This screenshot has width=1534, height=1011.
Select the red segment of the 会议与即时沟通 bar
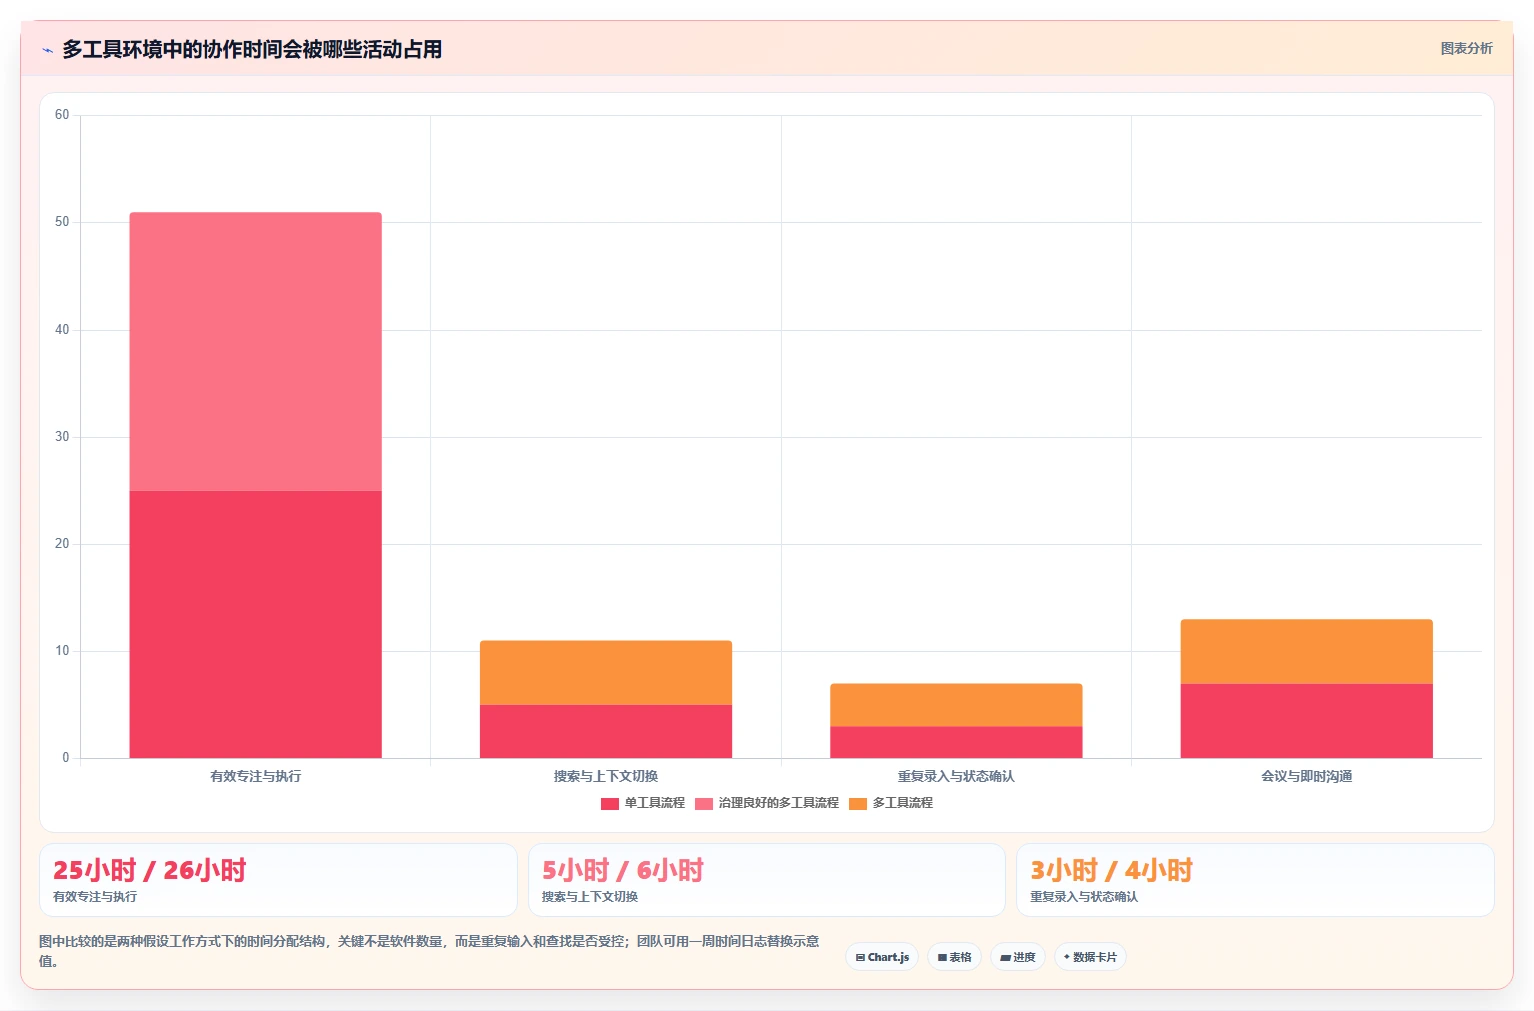1306,721
